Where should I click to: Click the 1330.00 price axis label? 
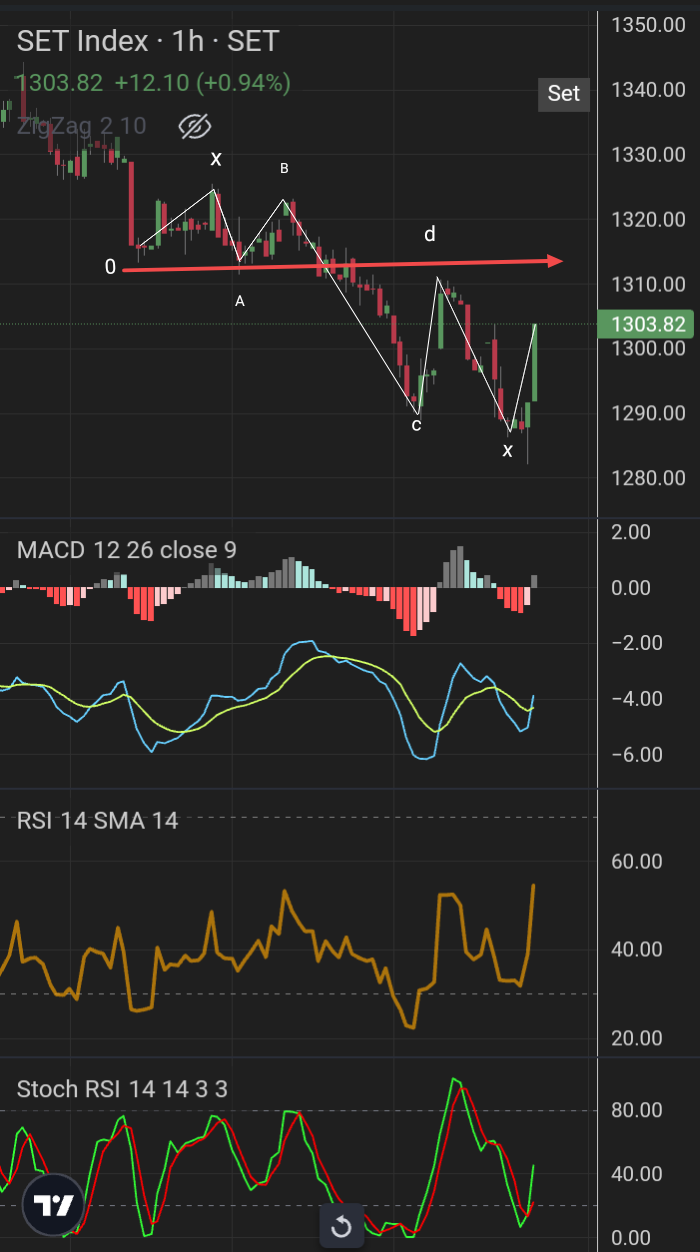tap(648, 155)
